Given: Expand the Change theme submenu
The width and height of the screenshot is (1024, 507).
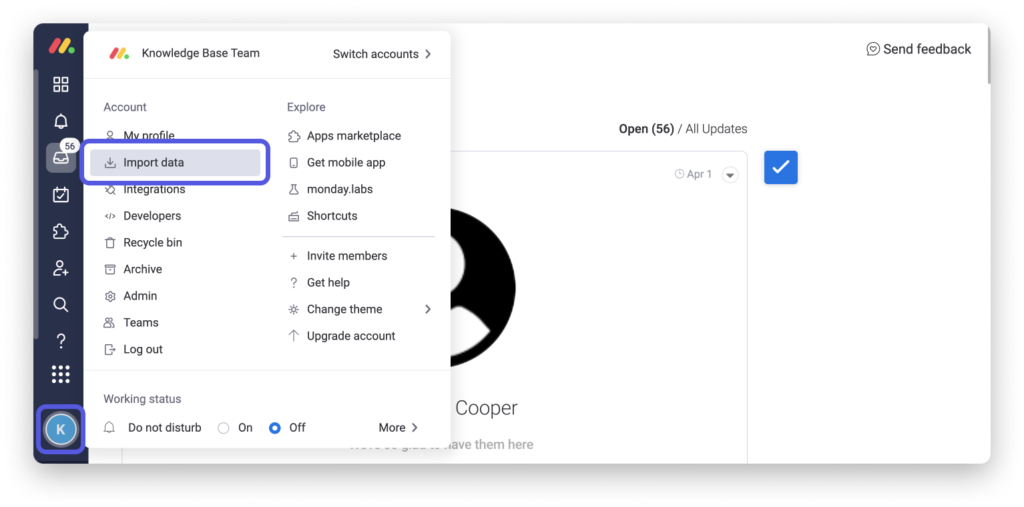Looking at the screenshot, I should pyautogui.click(x=427, y=309).
